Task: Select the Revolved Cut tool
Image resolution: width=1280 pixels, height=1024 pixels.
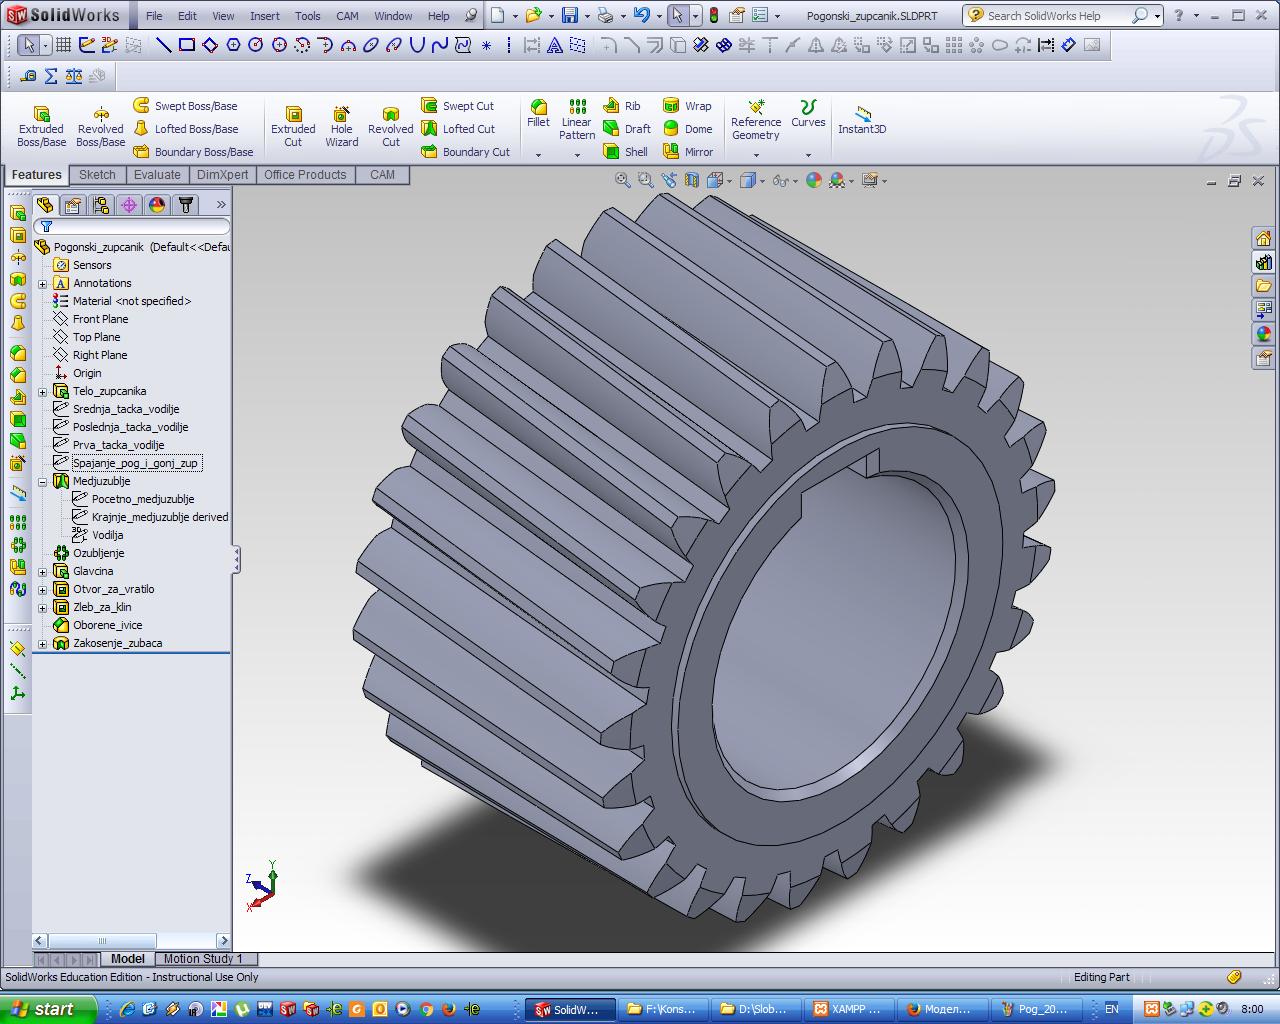Action: pos(390,127)
